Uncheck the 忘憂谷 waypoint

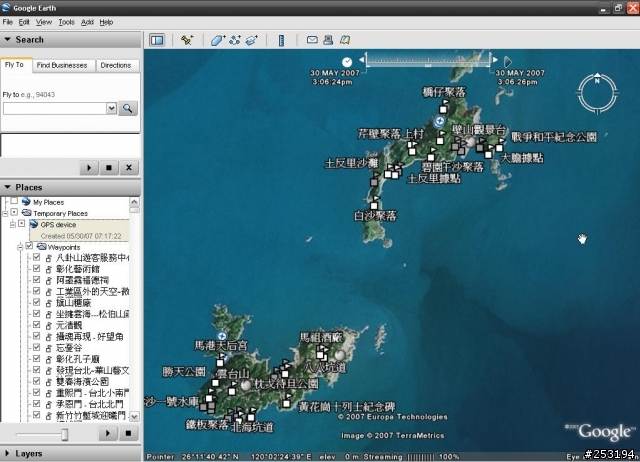pyautogui.click(x=36, y=347)
